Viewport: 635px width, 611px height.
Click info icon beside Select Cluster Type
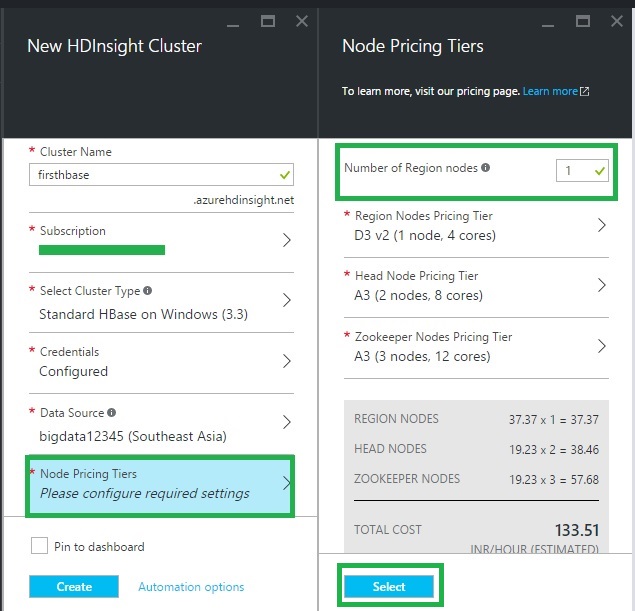coord(148,291)
